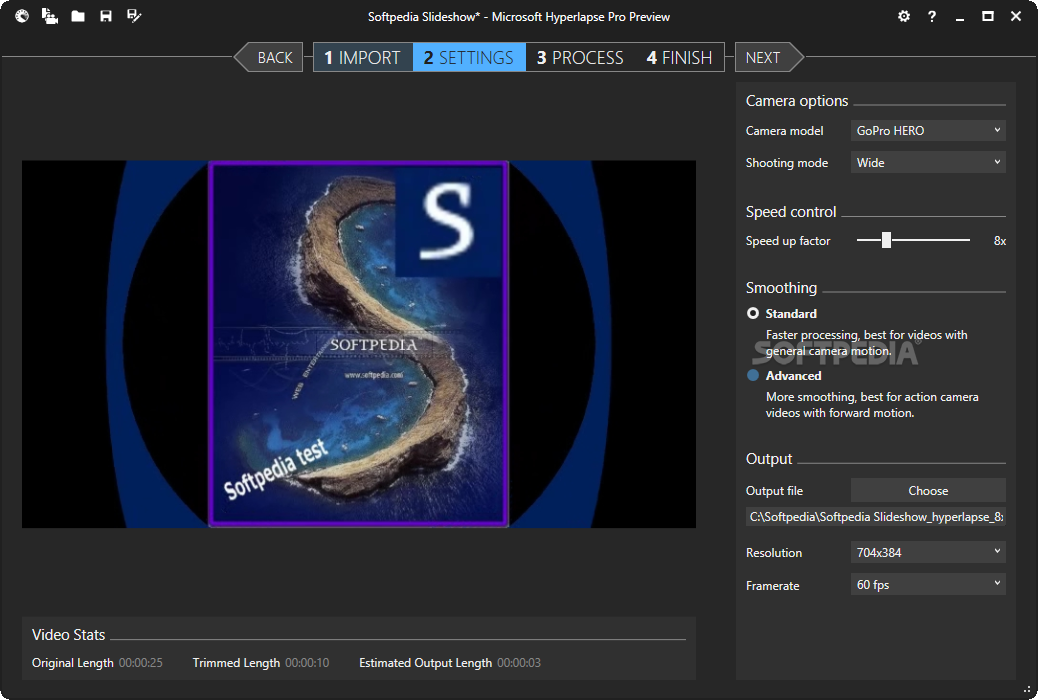
Task: Click the Save As floppy-with-pencil icon
Action: click(x=134, y=16)
